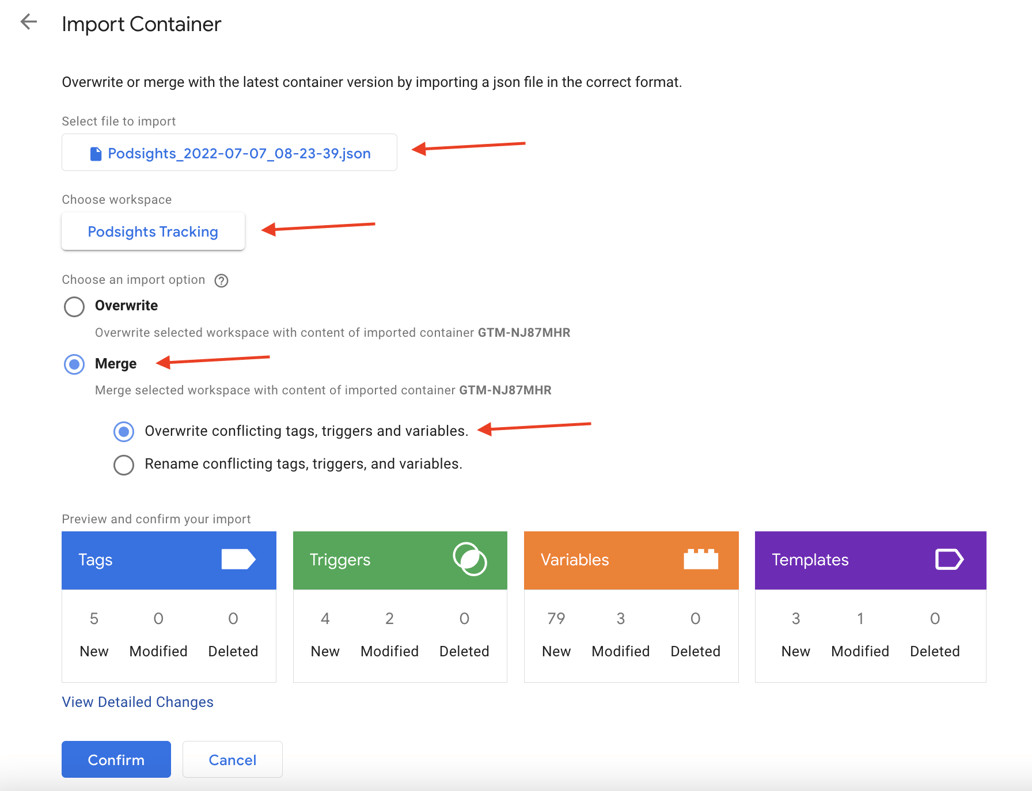Select the Merge radio option
This screenshot has width=1032, height=791.
(x=74, y=364)
